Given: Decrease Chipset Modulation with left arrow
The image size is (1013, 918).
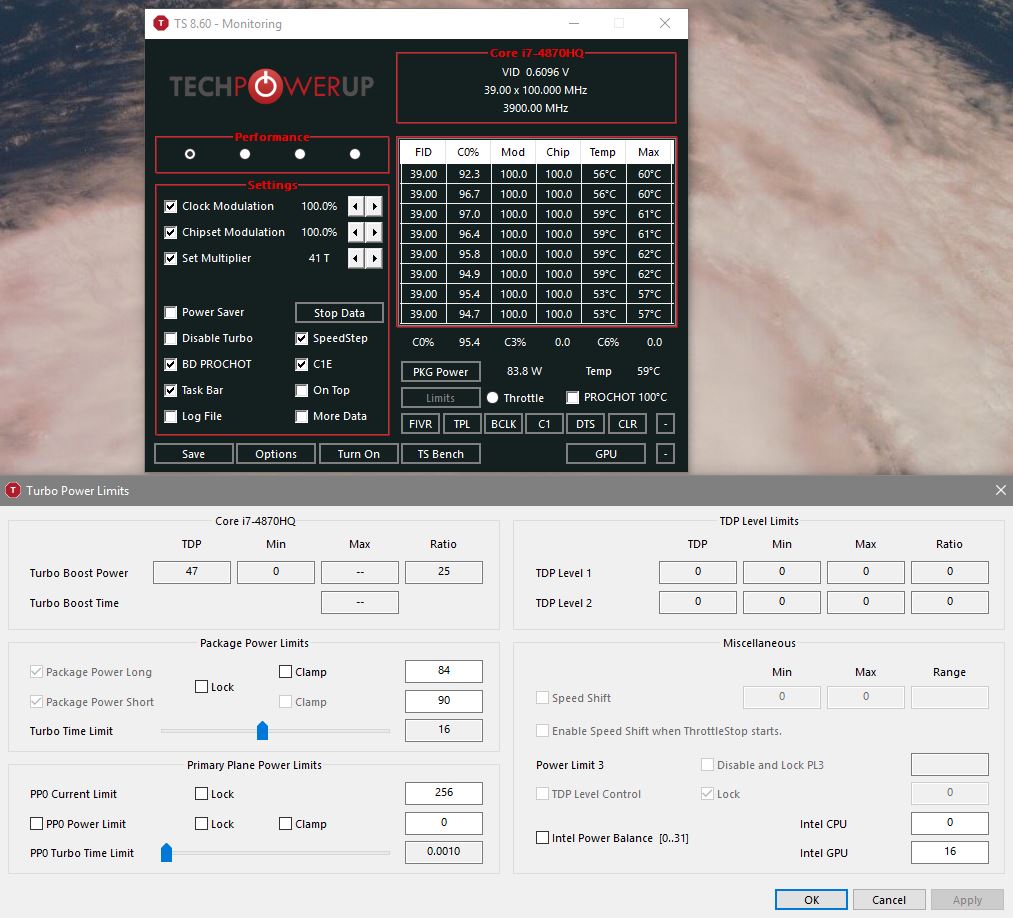Looking at the screenshot, I should point(356,232).
